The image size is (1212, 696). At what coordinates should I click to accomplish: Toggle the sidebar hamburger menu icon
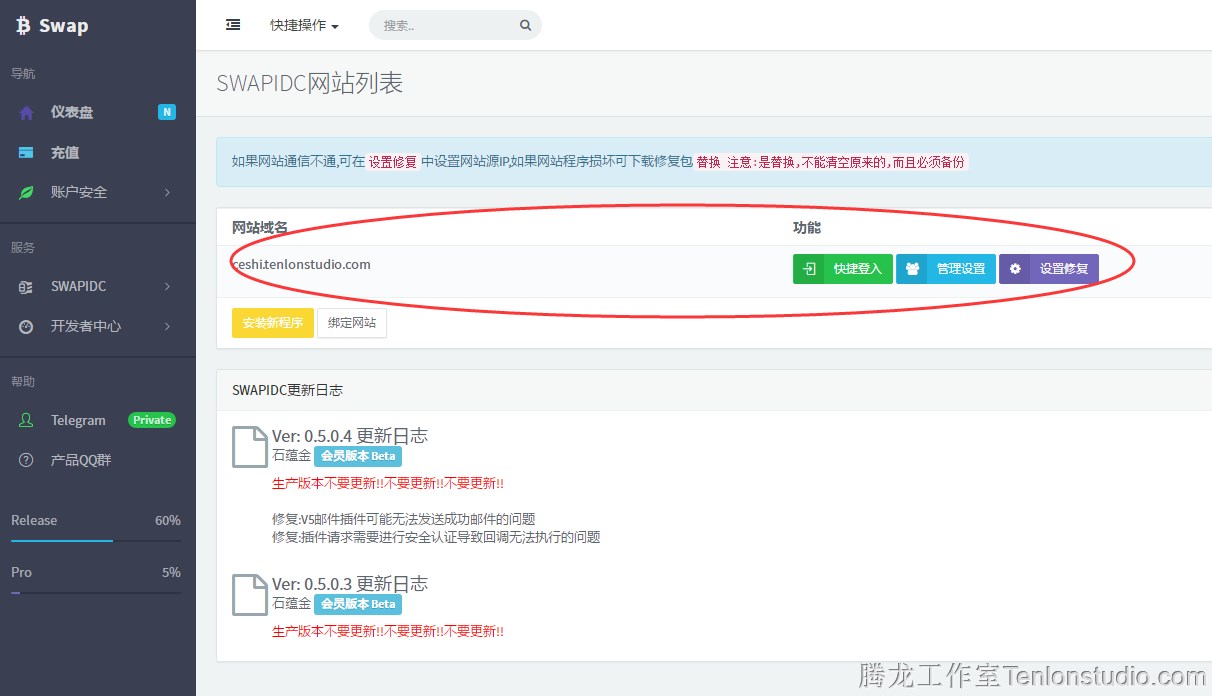[233, 25]
